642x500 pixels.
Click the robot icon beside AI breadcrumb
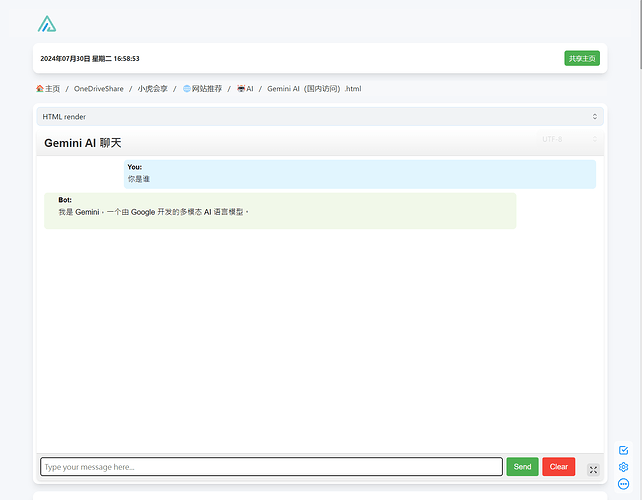241,88
